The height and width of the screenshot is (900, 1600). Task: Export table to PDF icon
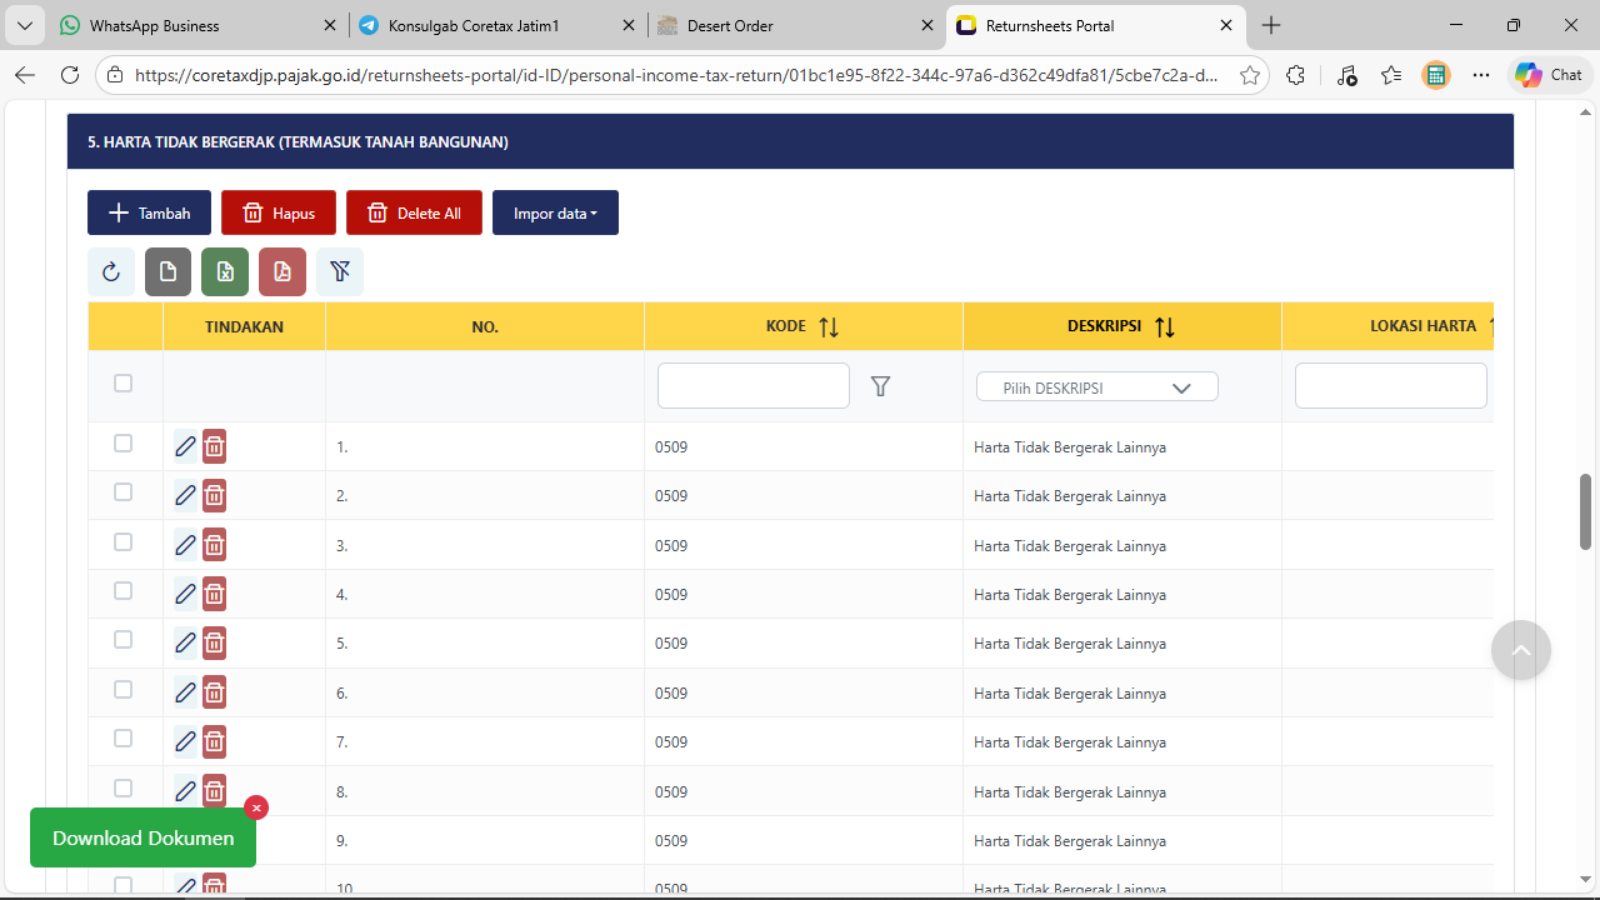tap(282, 272)
